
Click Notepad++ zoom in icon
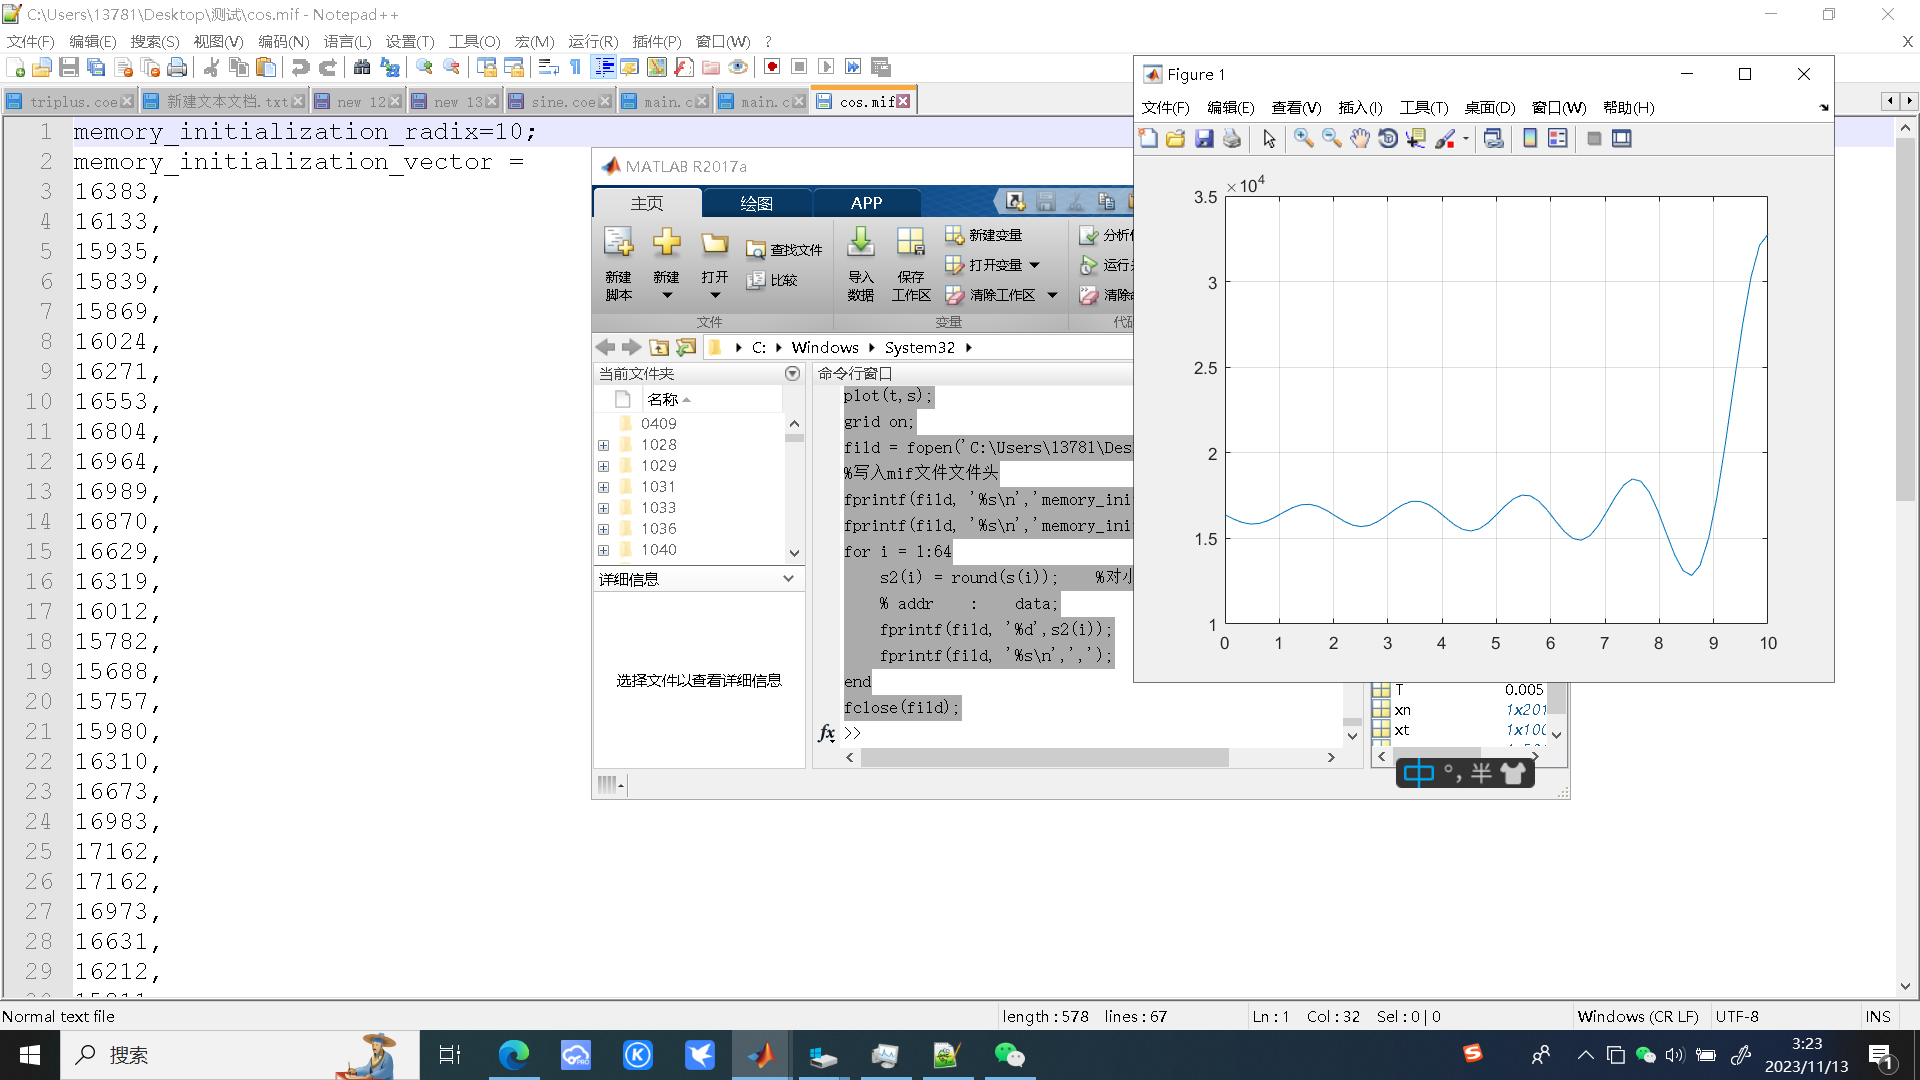tap(425, 67)
